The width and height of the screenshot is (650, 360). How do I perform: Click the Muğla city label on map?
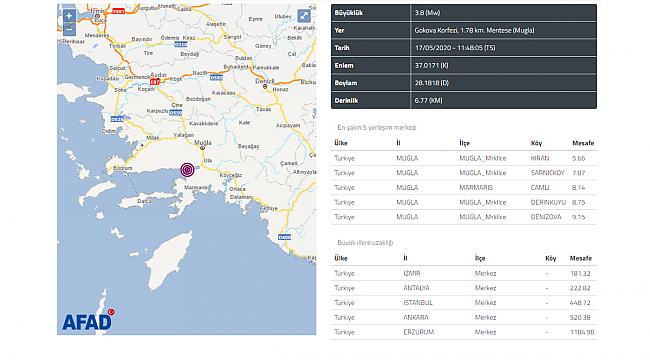pyautogui.click(x=203, y=143)
